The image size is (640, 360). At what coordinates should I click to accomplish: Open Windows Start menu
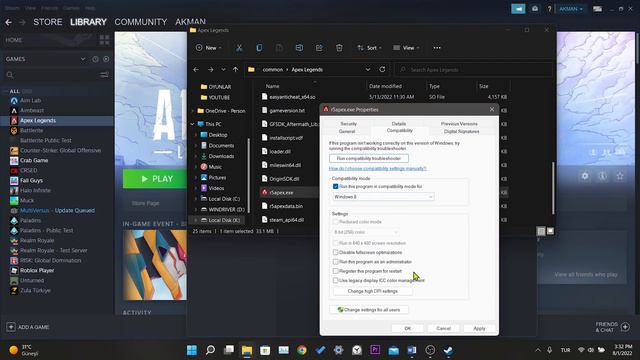(x=191, y=350)
